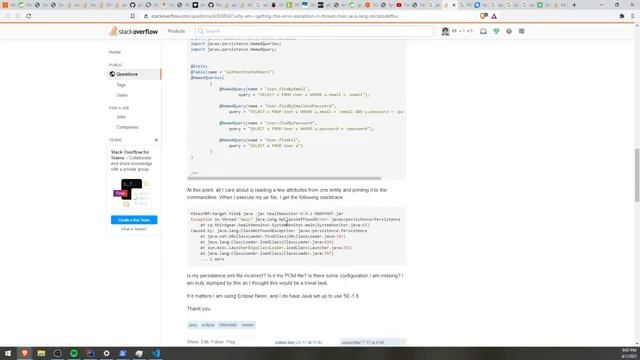Close the active browser tab
This screenshot has width=640, height=360.
click(454, 5)
